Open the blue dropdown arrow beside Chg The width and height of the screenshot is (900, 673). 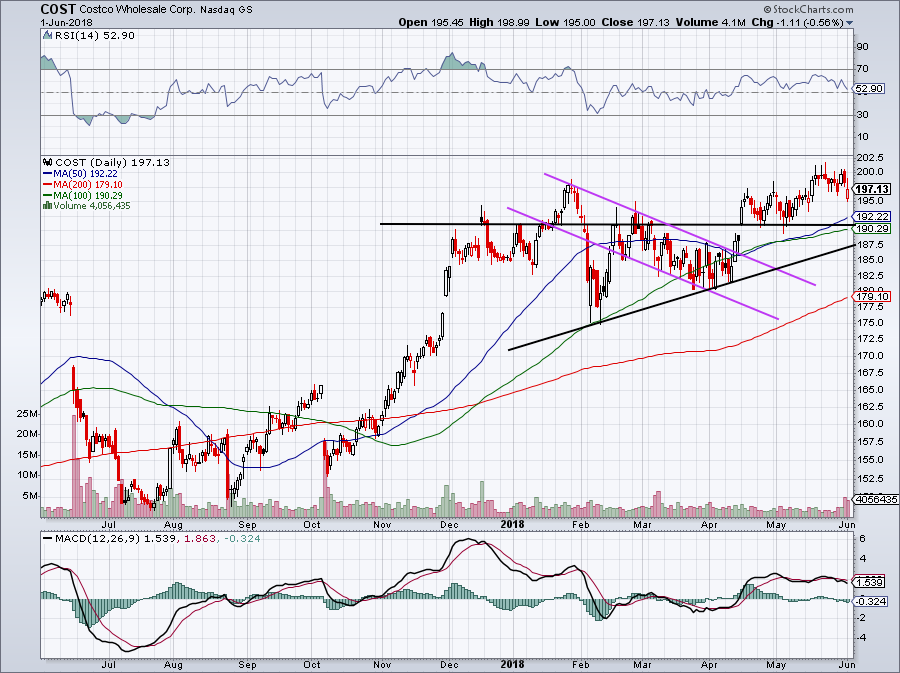click(x=849, y=23)
